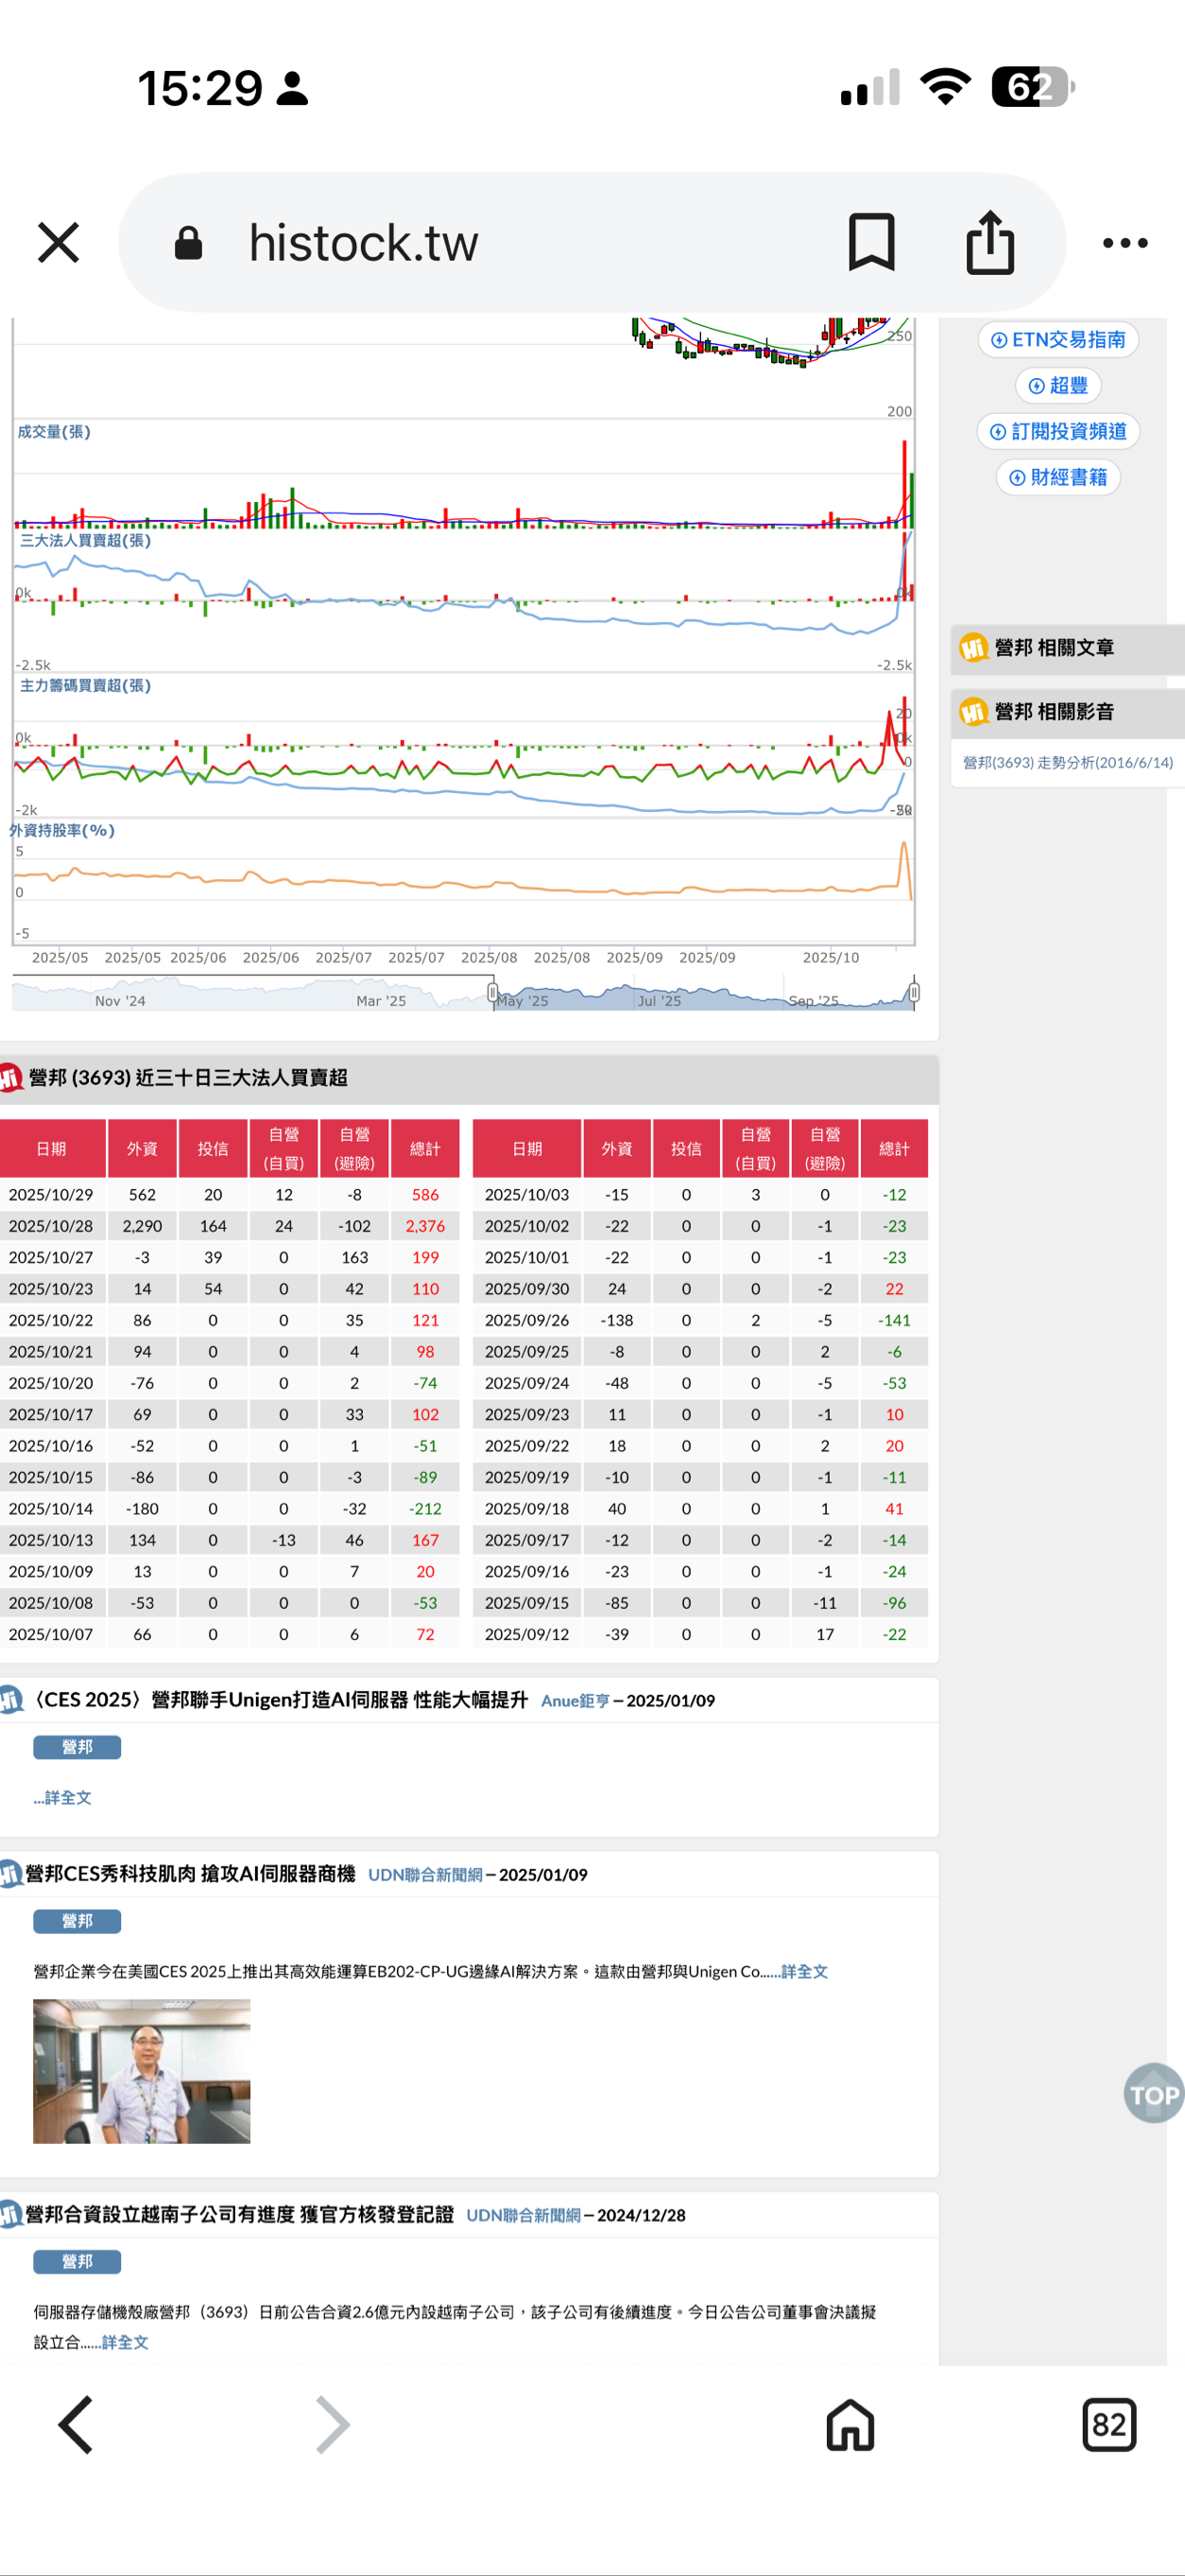Tap 營邦 tag under the Vietnam subsidiary article

[x=77, y=2261]
